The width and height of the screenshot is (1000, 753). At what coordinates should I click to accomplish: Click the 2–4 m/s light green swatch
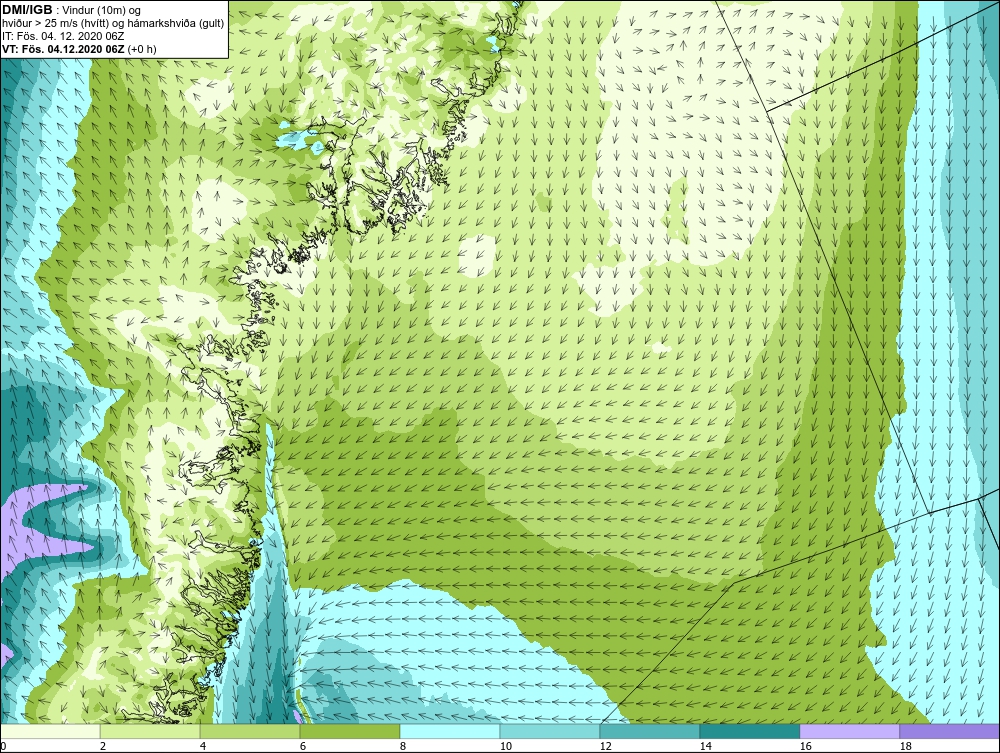point(151,731)
